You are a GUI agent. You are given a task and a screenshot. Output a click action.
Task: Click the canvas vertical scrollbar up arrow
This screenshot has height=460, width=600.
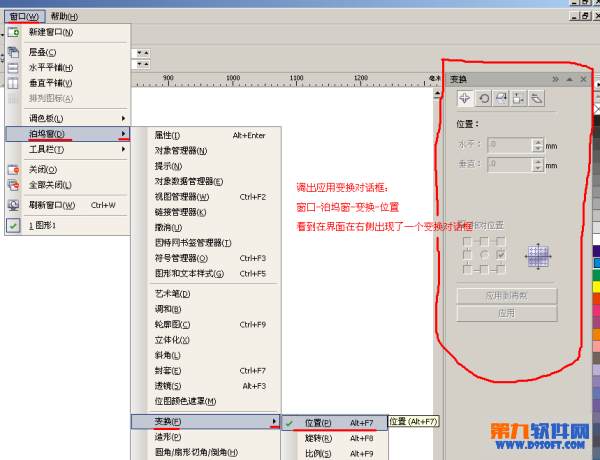point(437,93)
